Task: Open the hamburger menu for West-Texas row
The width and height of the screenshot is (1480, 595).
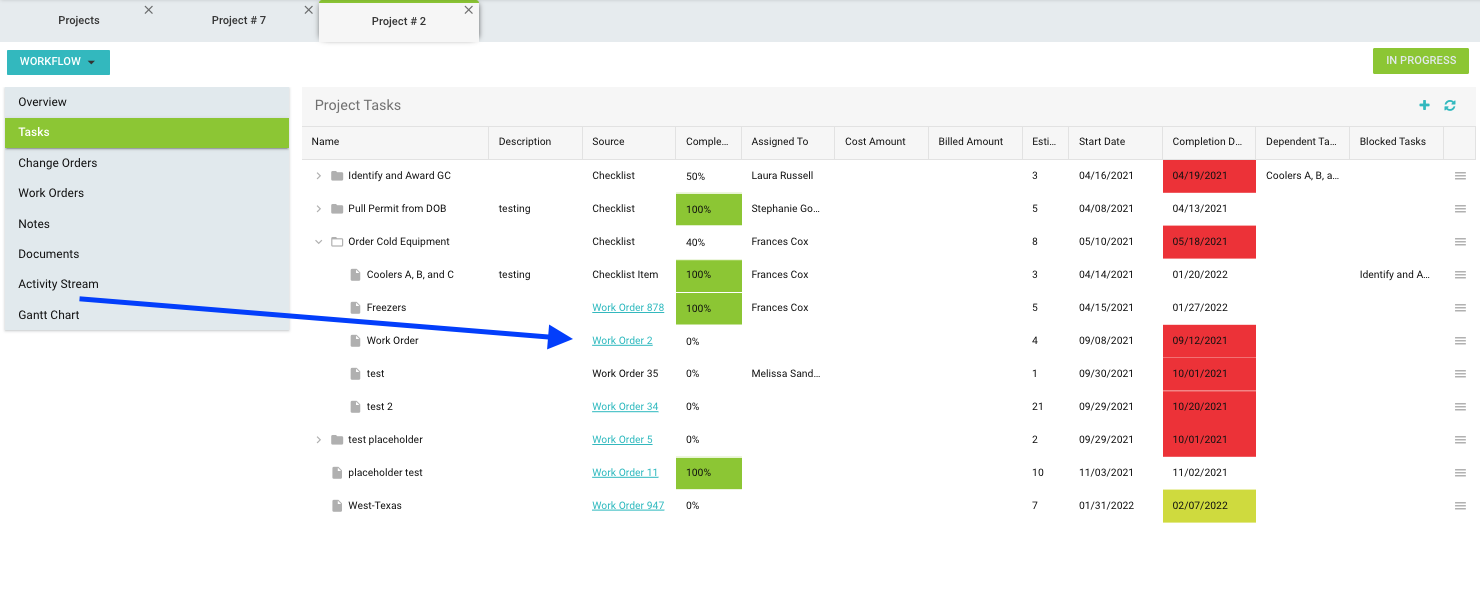Action: [x=1460, y=506]
